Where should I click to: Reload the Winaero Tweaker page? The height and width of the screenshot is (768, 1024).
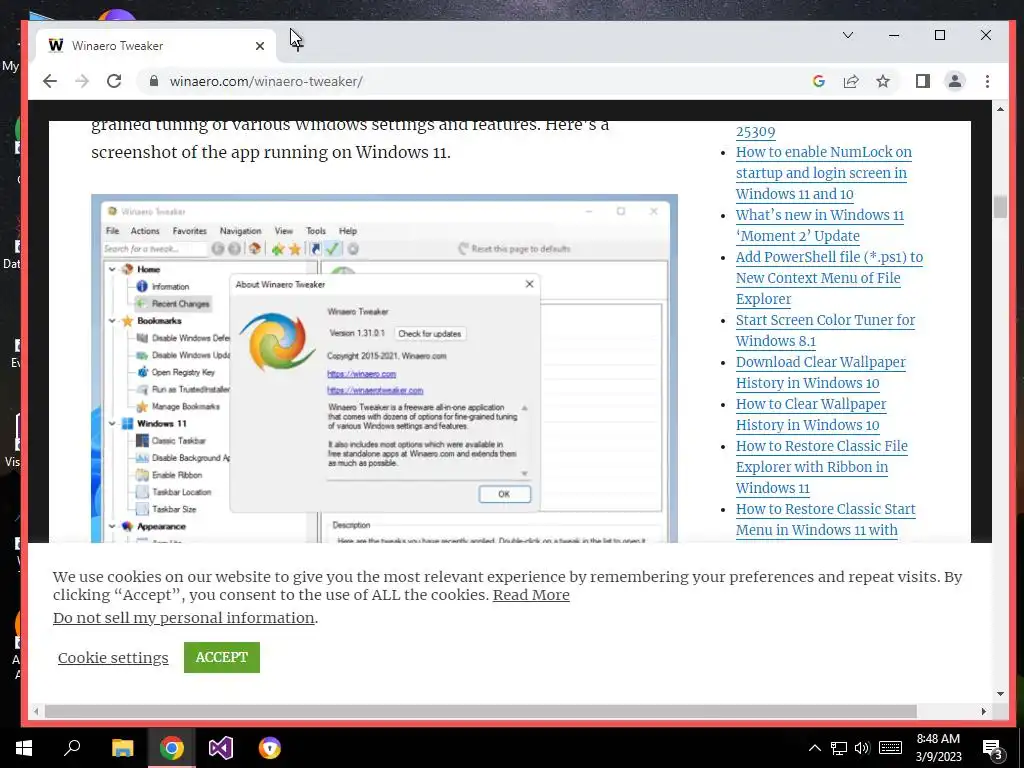pos(114,81)
